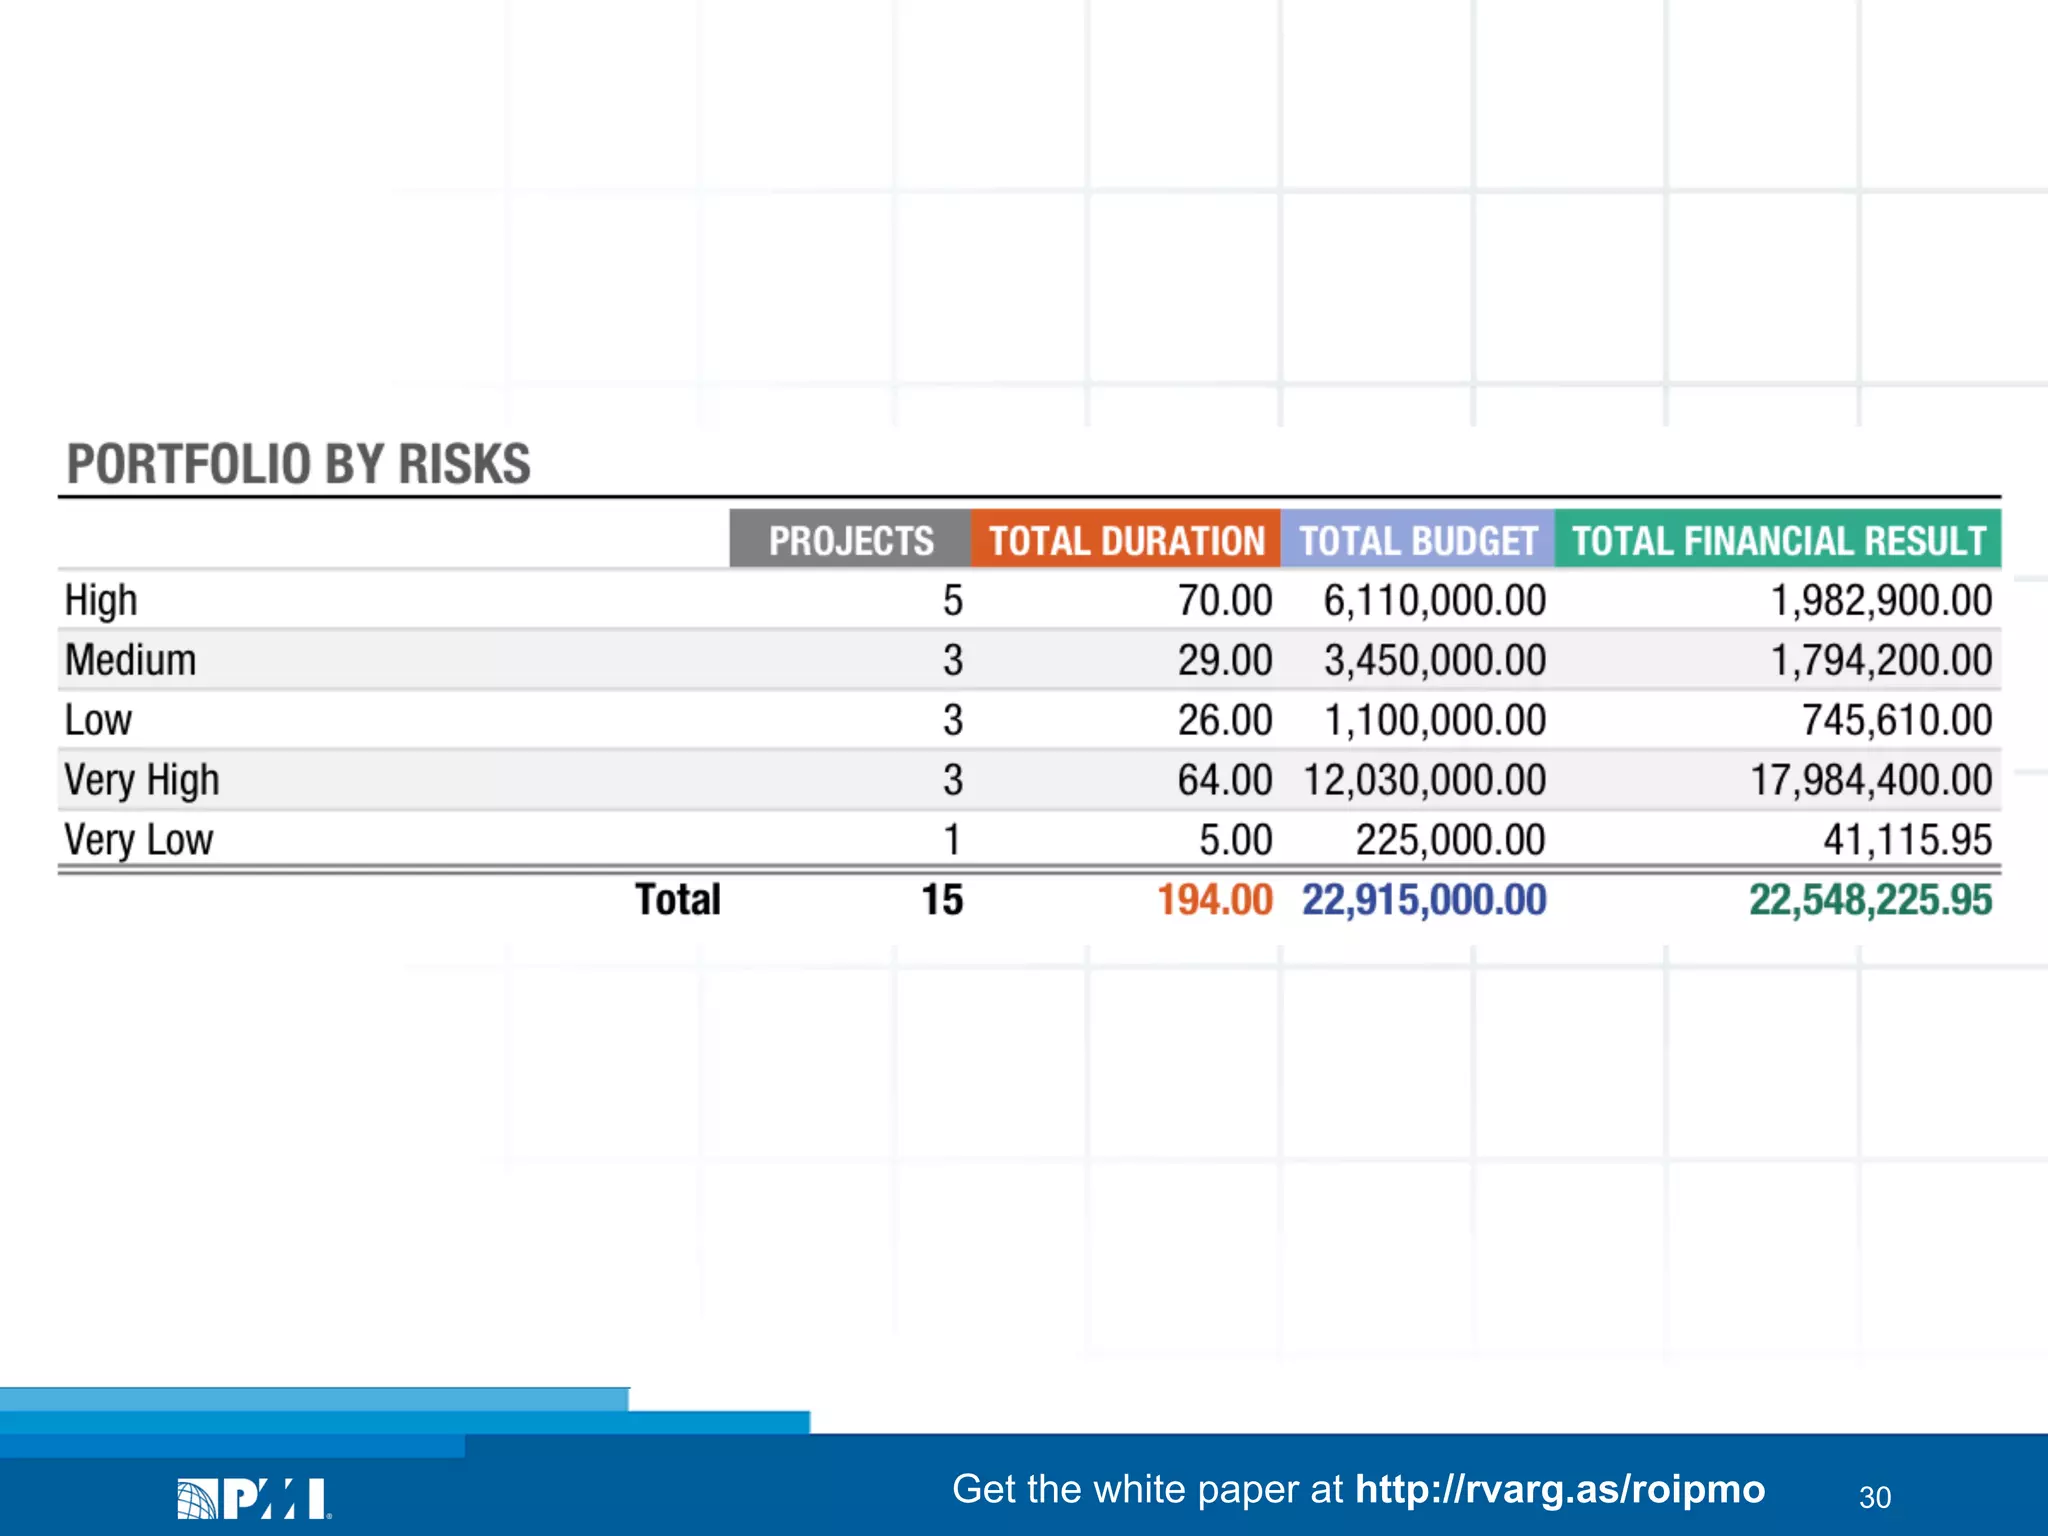Click total duration value 194.00
This screenshot has width=2048, height=1536.
[x=1214, y=900]
